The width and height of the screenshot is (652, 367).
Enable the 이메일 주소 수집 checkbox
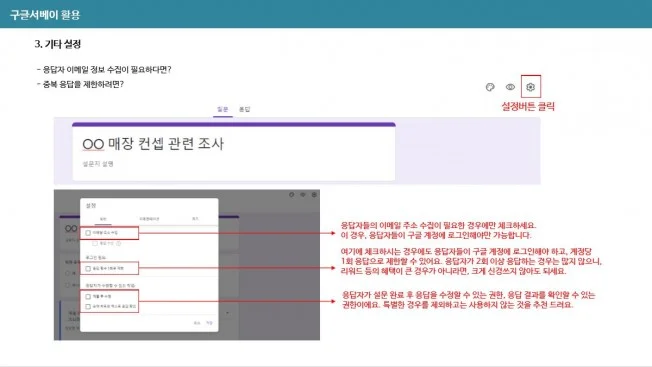[x=88, y=233]
